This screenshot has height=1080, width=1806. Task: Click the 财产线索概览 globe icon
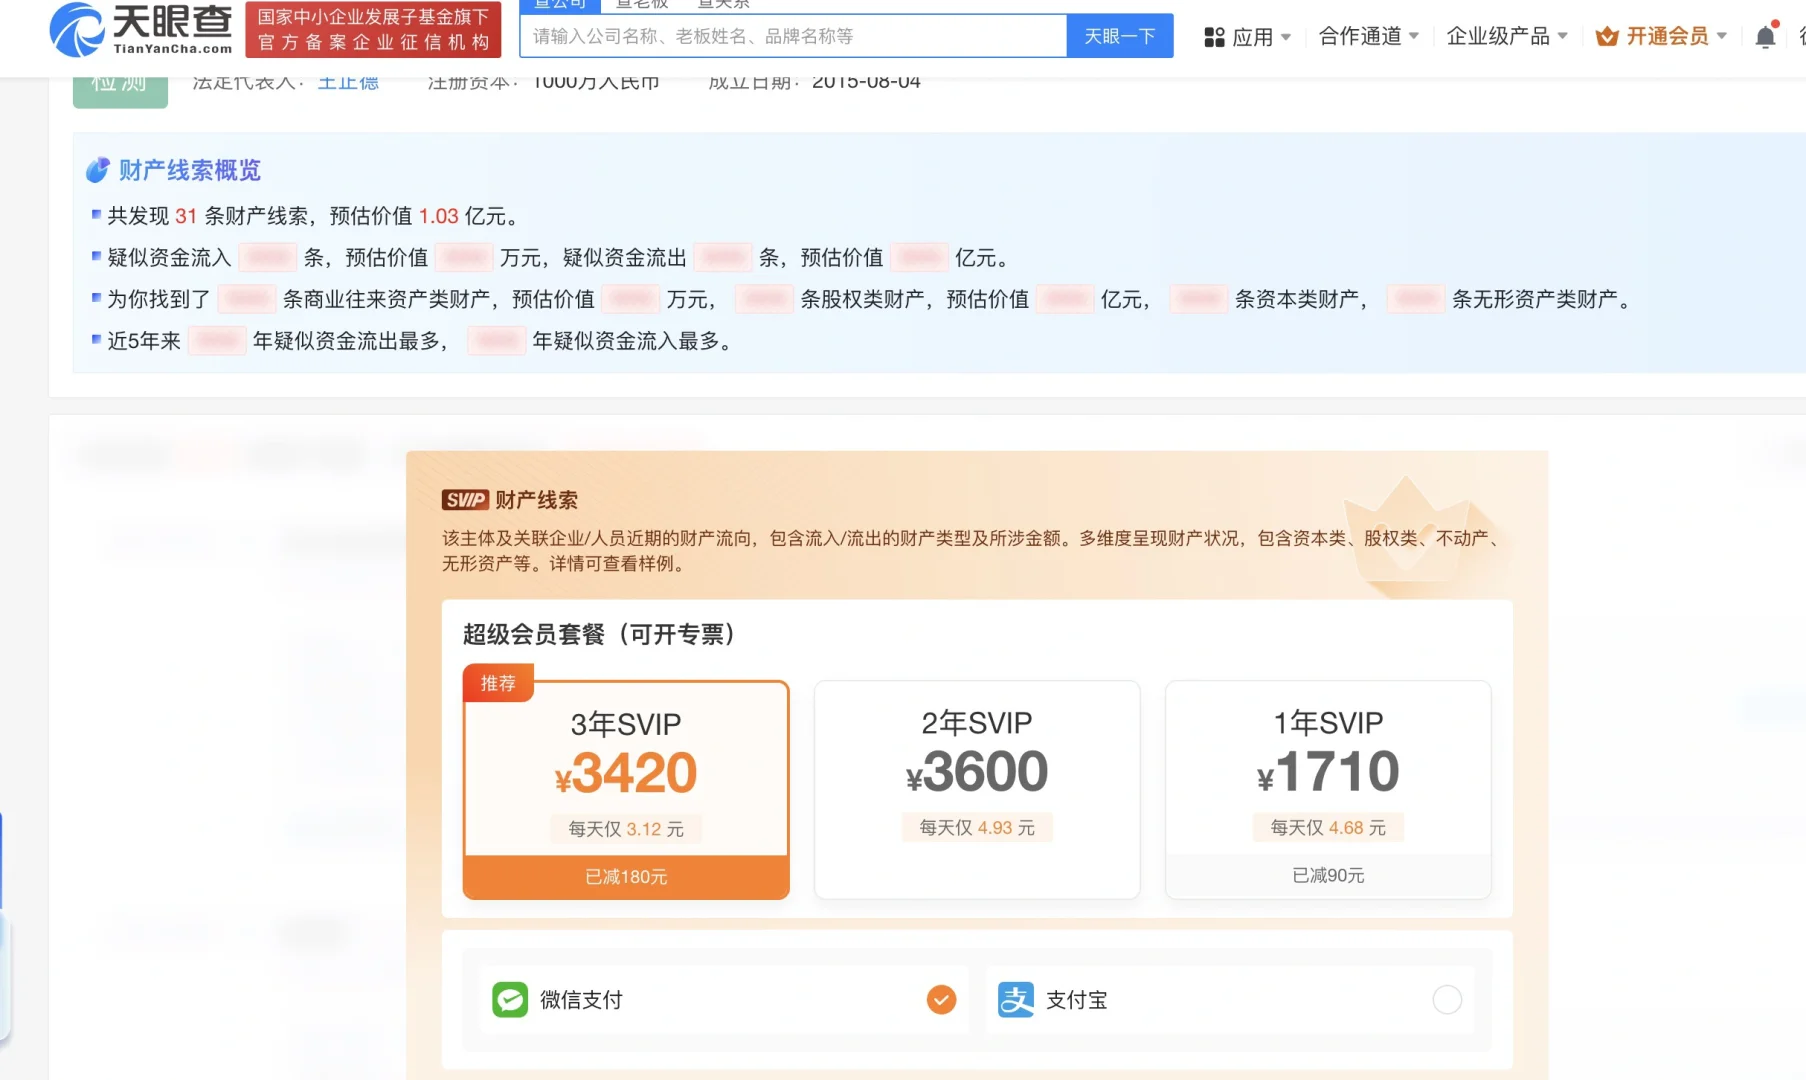(x=97, y=170)
